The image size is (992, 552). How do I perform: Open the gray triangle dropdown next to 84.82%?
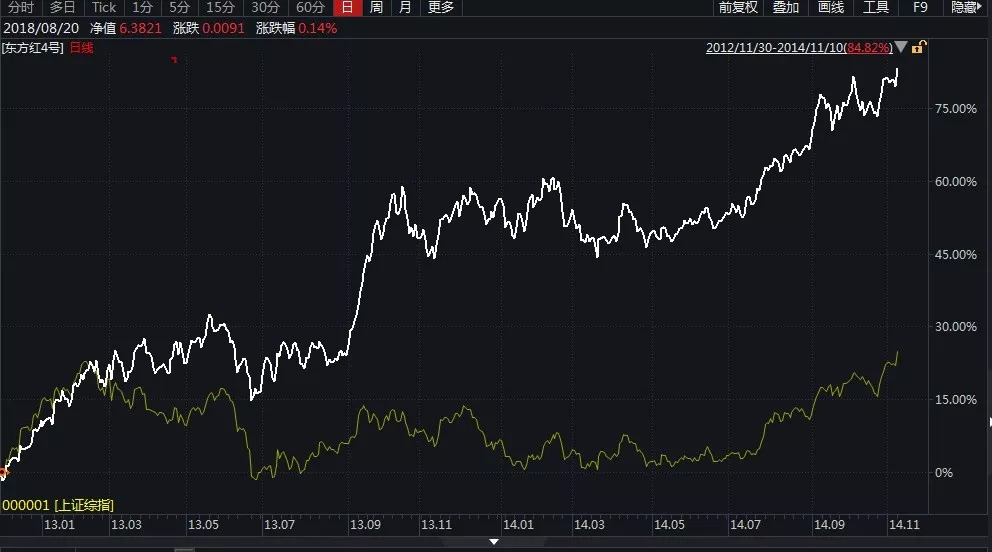tap(901, 47)
